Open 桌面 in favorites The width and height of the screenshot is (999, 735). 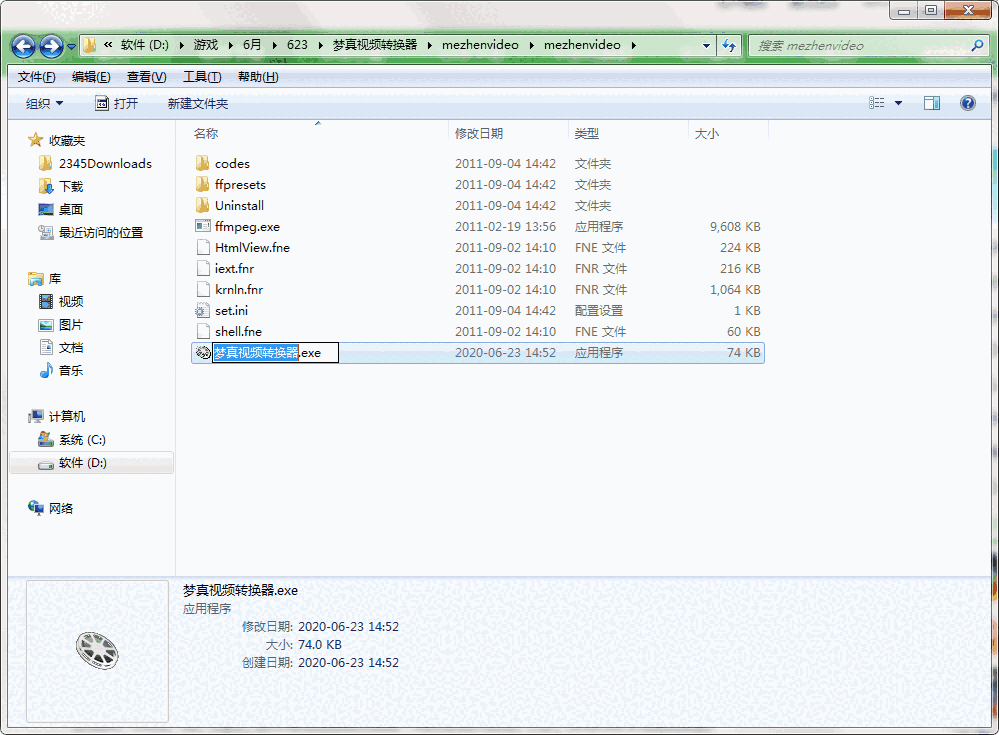71,210
